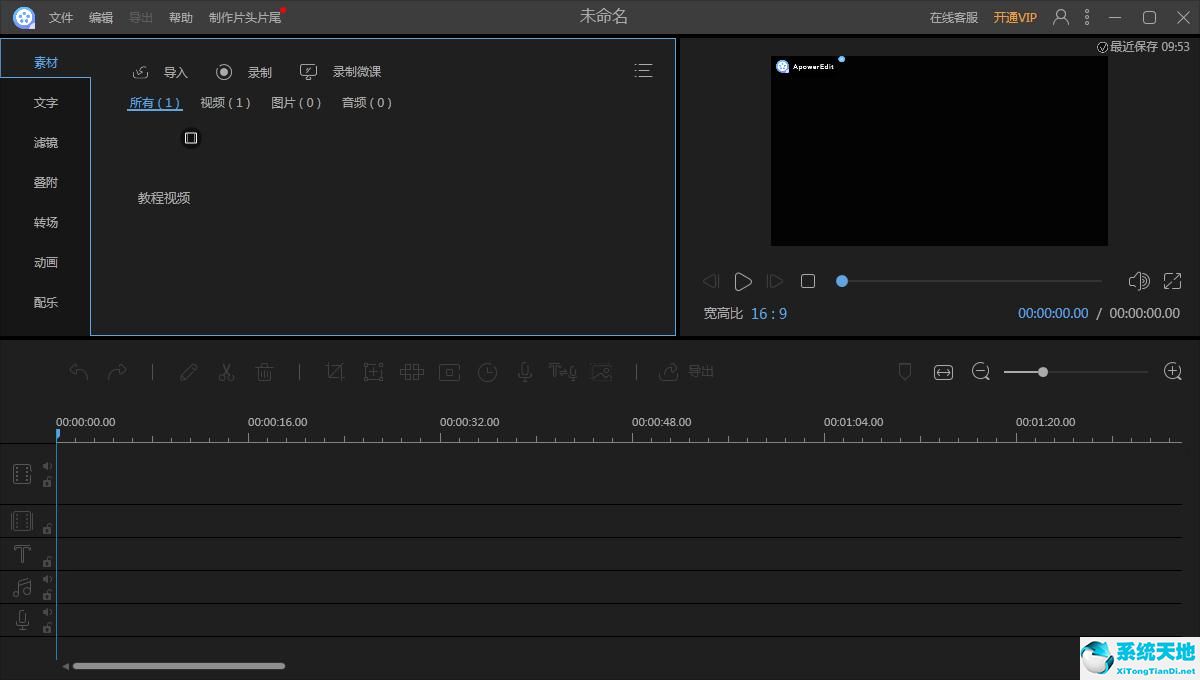1200x680 pixels.
Task: Open the 文件 menu
Action: click(61, 18)
